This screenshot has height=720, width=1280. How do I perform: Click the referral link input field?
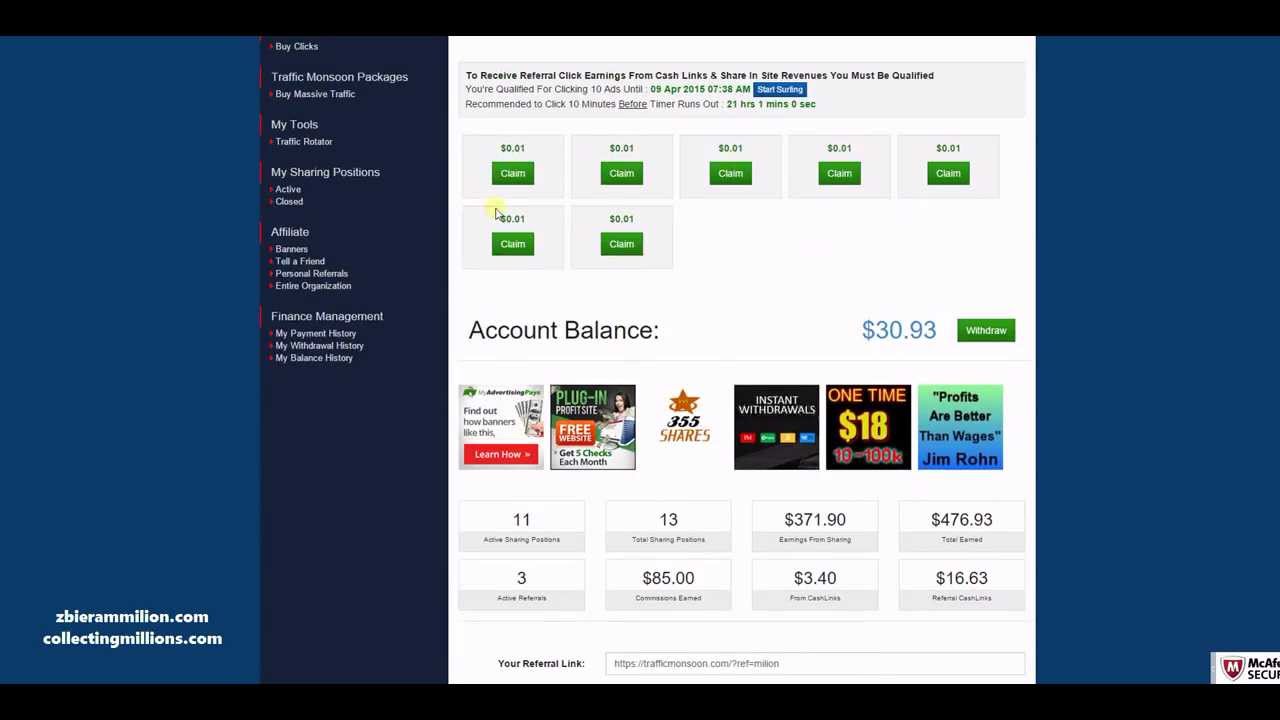pyautogui.click(x=815, y=664)
